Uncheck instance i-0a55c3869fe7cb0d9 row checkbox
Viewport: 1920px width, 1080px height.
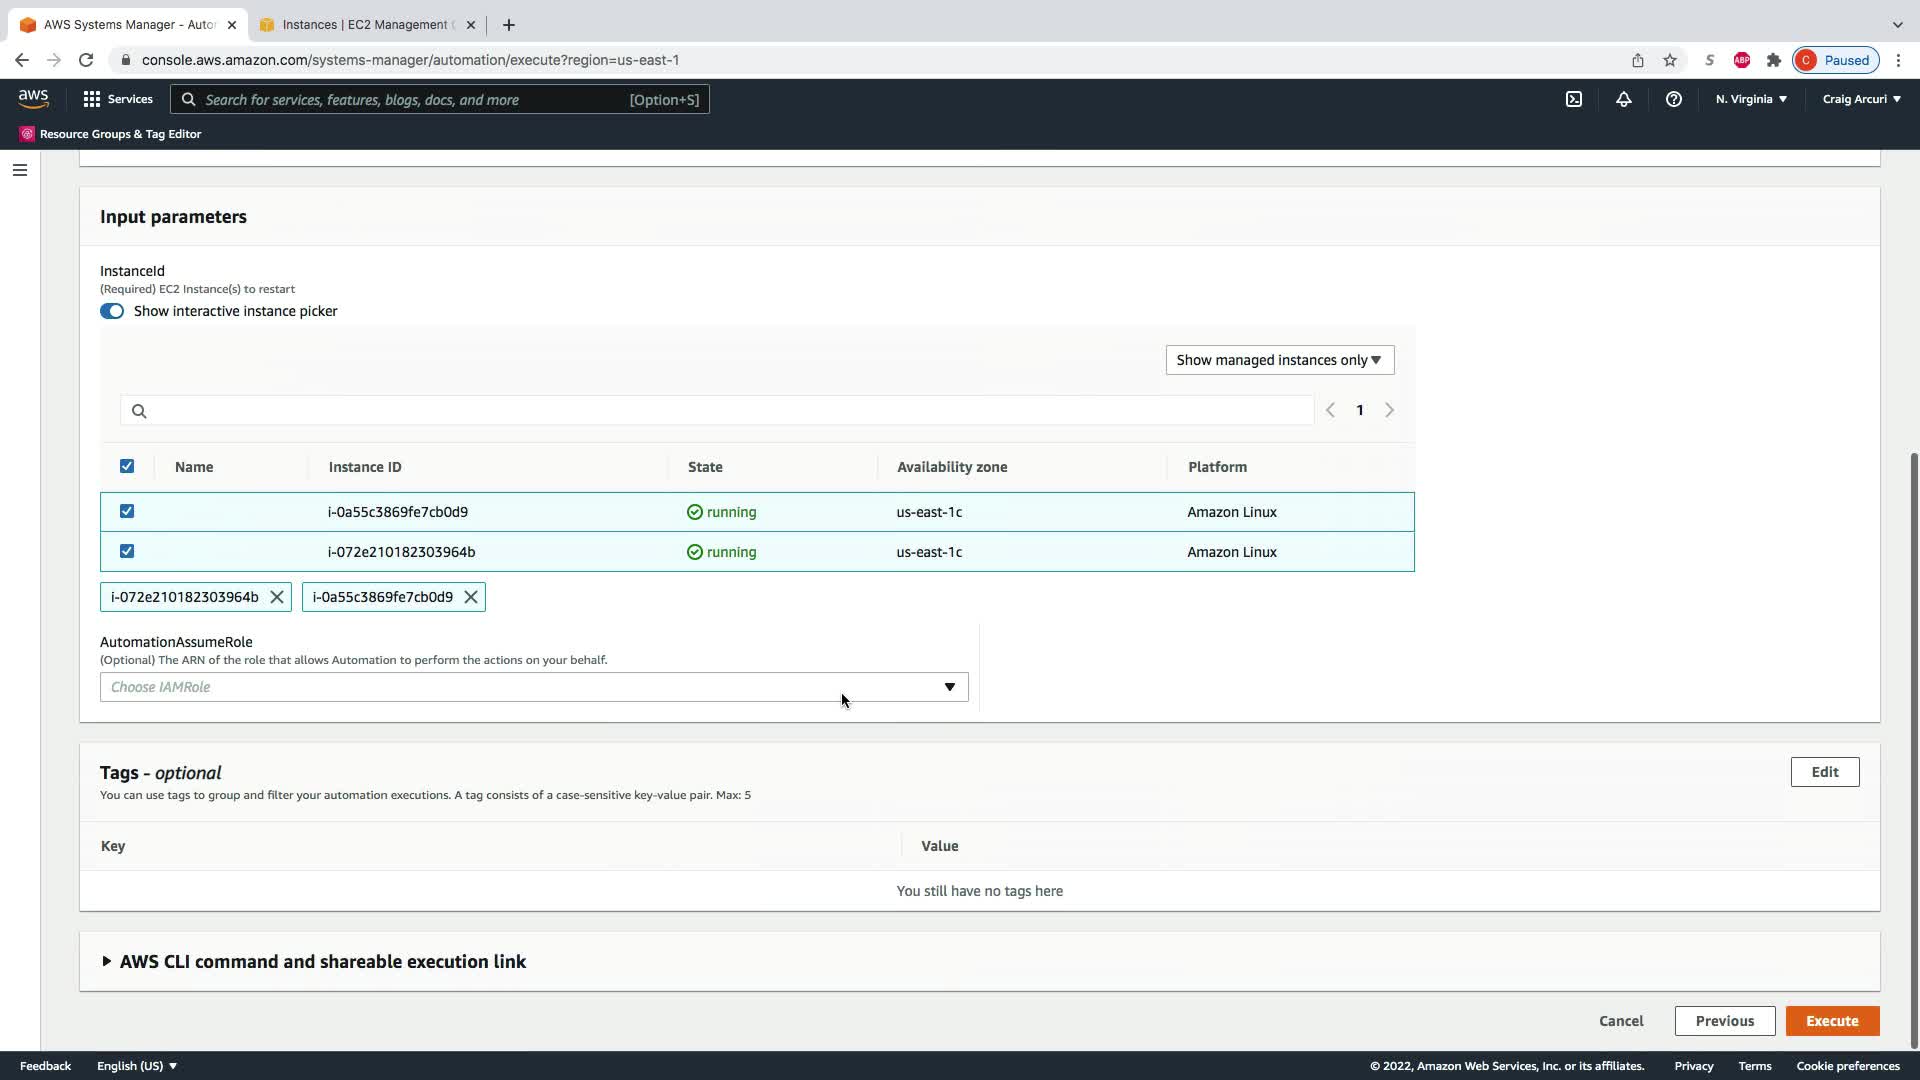coord(127,511)
